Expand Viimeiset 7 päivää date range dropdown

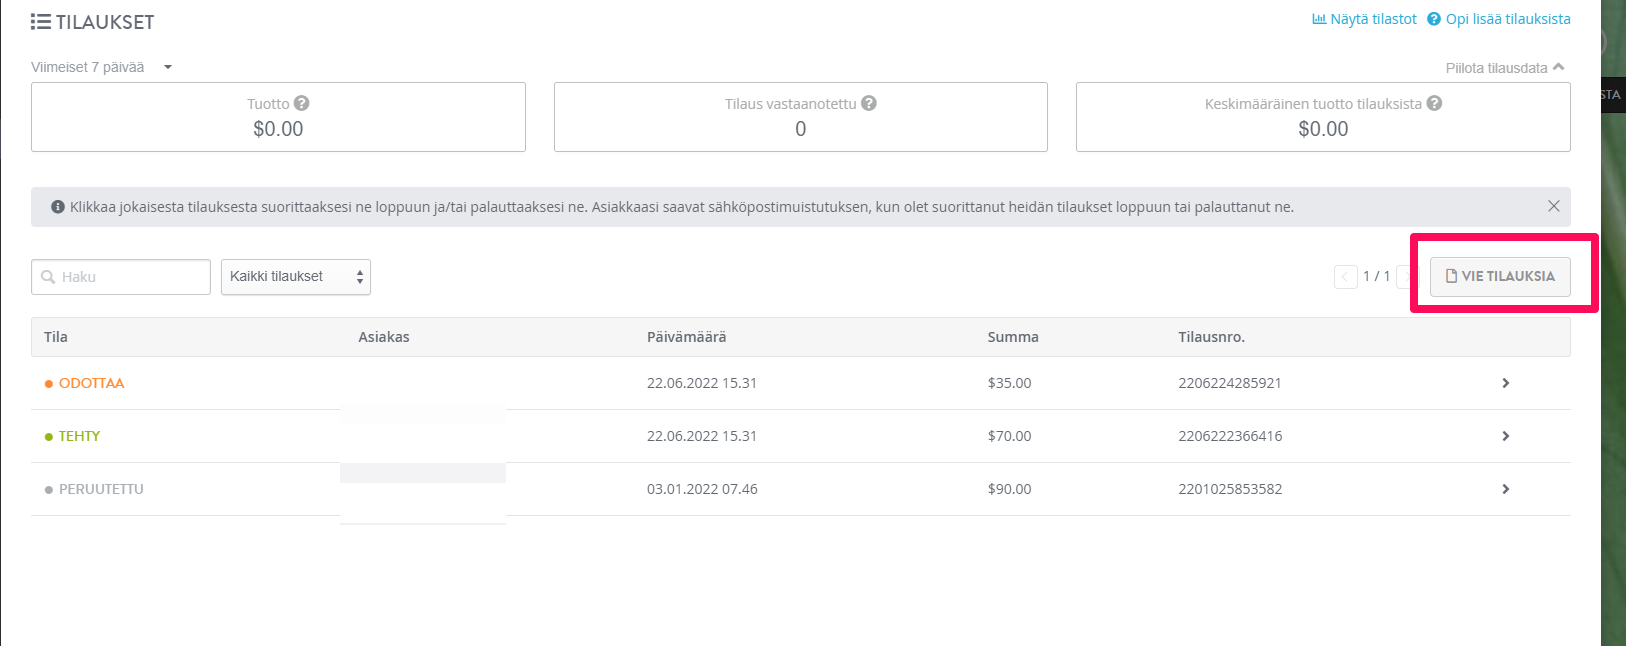tap(102, 67)
